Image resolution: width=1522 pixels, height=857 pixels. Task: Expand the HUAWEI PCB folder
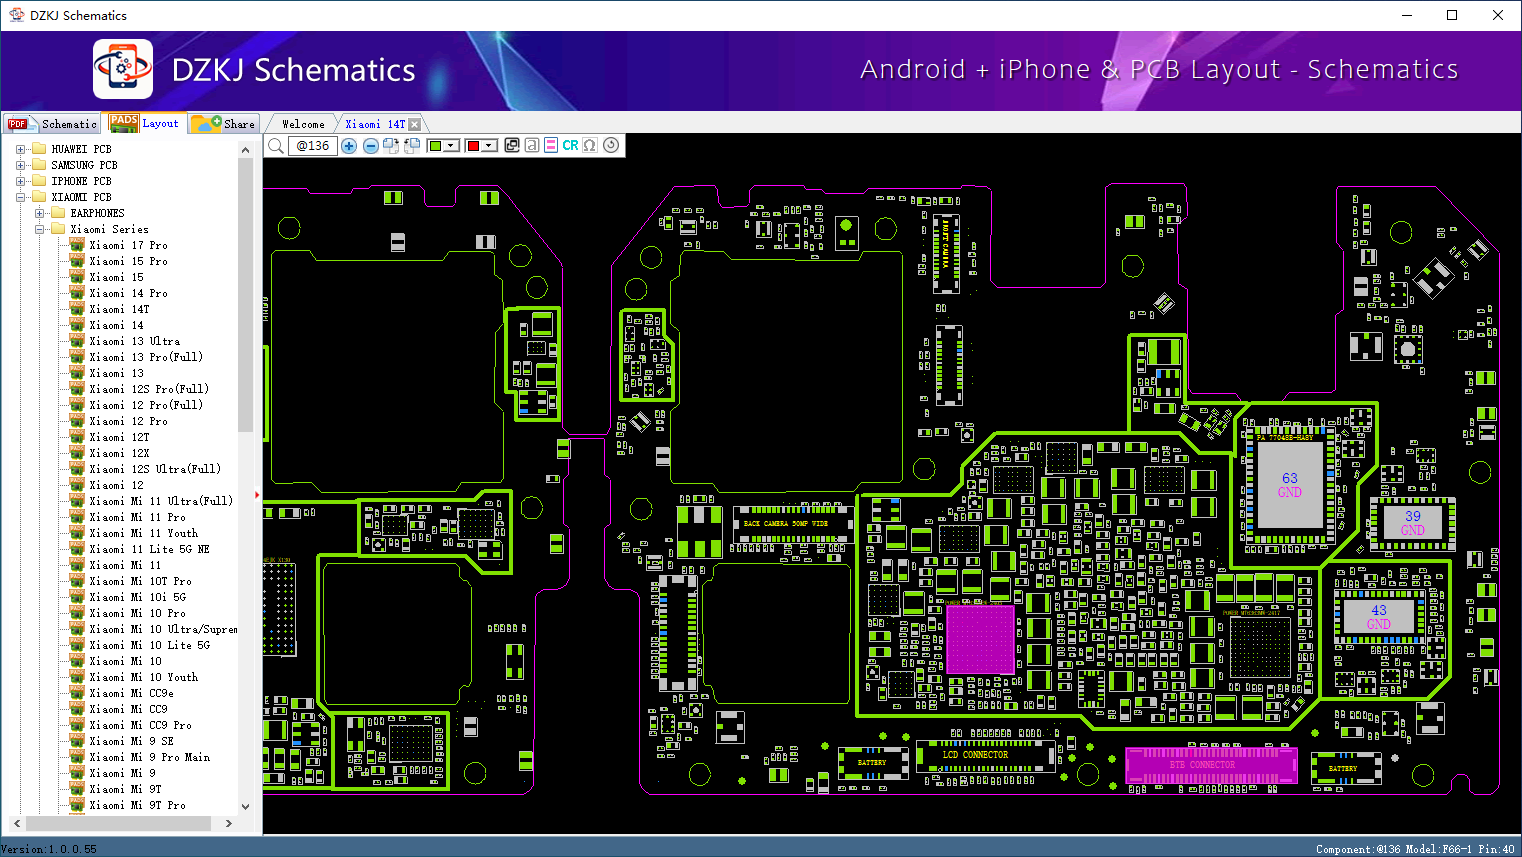pos(21,149)
